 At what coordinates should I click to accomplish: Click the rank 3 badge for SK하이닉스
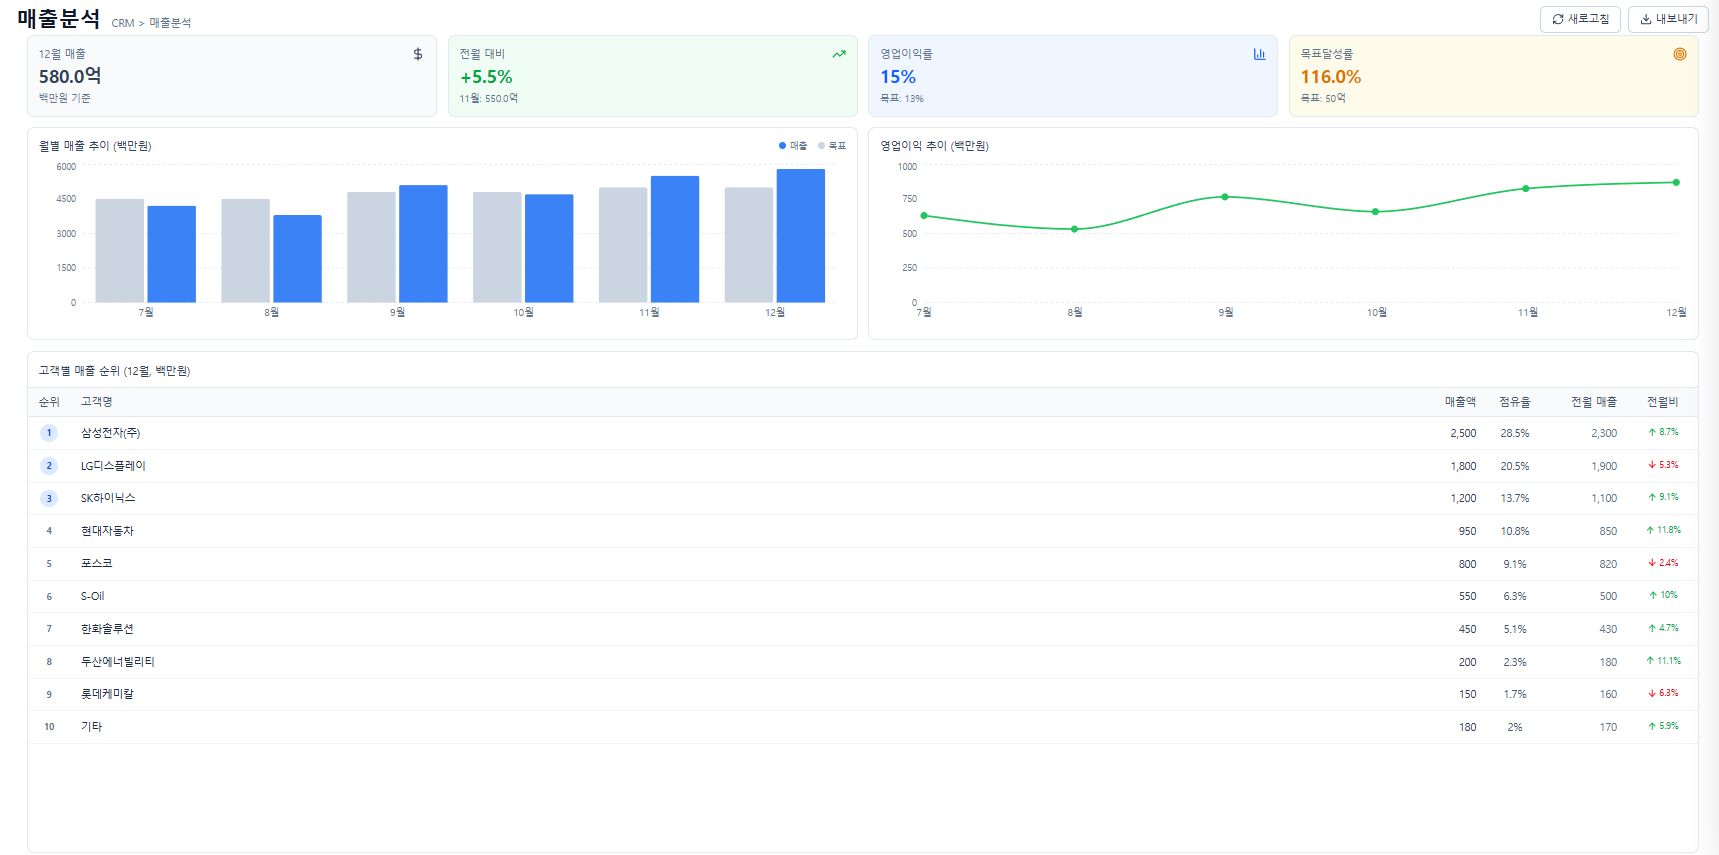click(49, 498)
